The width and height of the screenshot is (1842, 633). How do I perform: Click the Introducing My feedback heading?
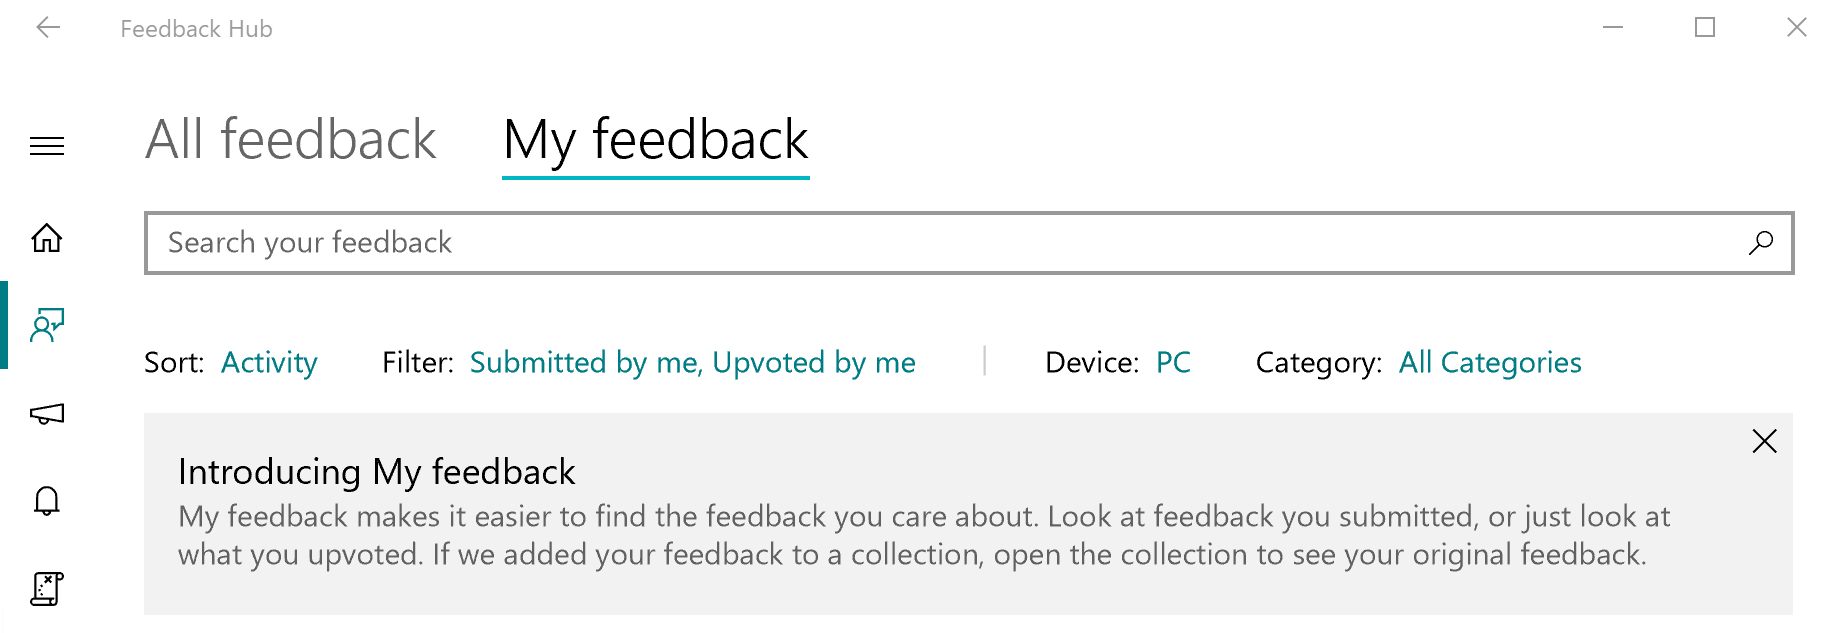[376, 472]
